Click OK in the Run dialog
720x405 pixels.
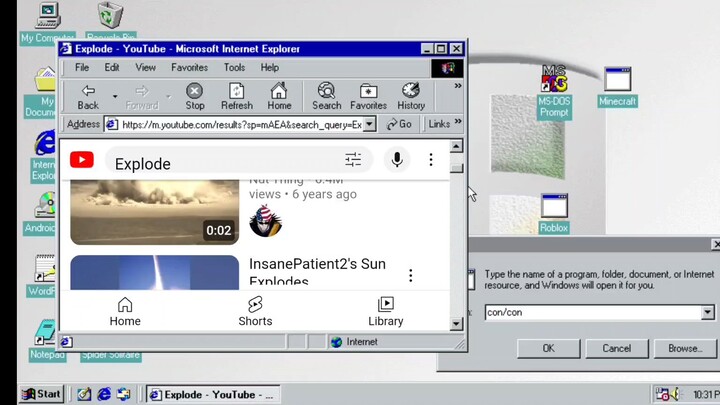[548, 349]
